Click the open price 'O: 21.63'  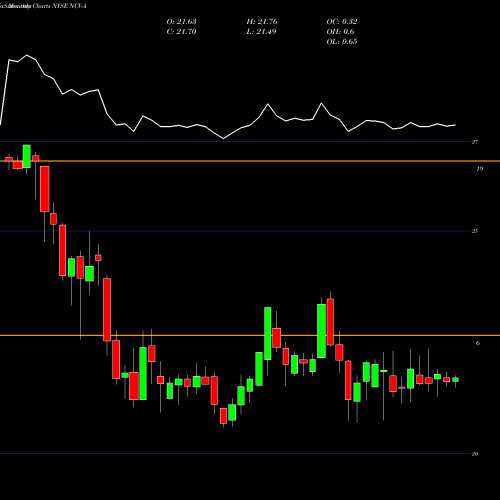[181, 22]
